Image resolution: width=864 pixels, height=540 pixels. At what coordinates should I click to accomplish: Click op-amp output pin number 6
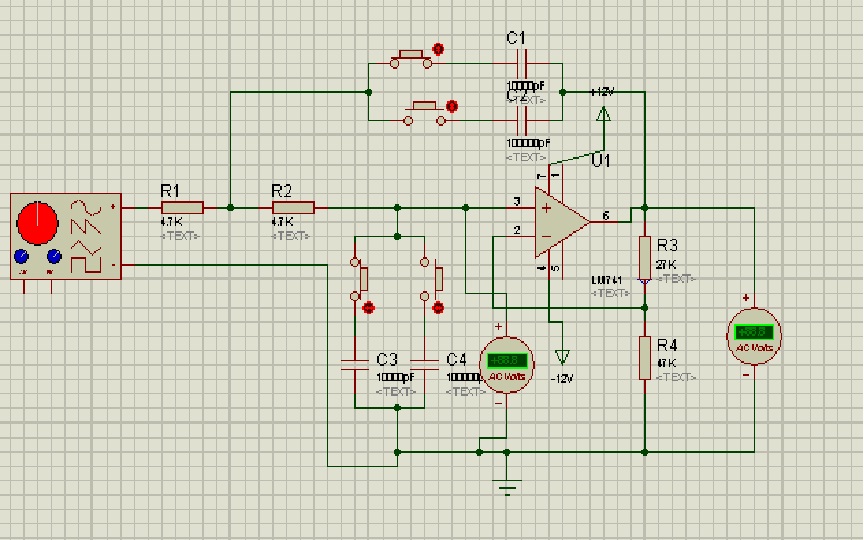[606, 215]
